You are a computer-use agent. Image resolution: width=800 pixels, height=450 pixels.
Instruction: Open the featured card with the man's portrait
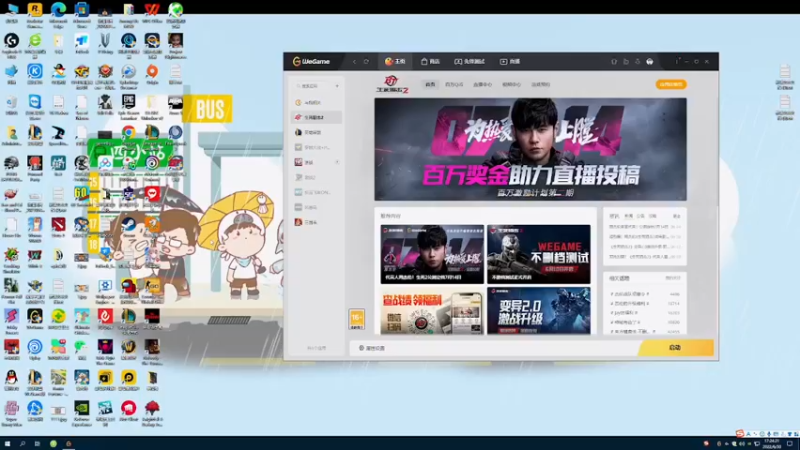click(432, 254)
